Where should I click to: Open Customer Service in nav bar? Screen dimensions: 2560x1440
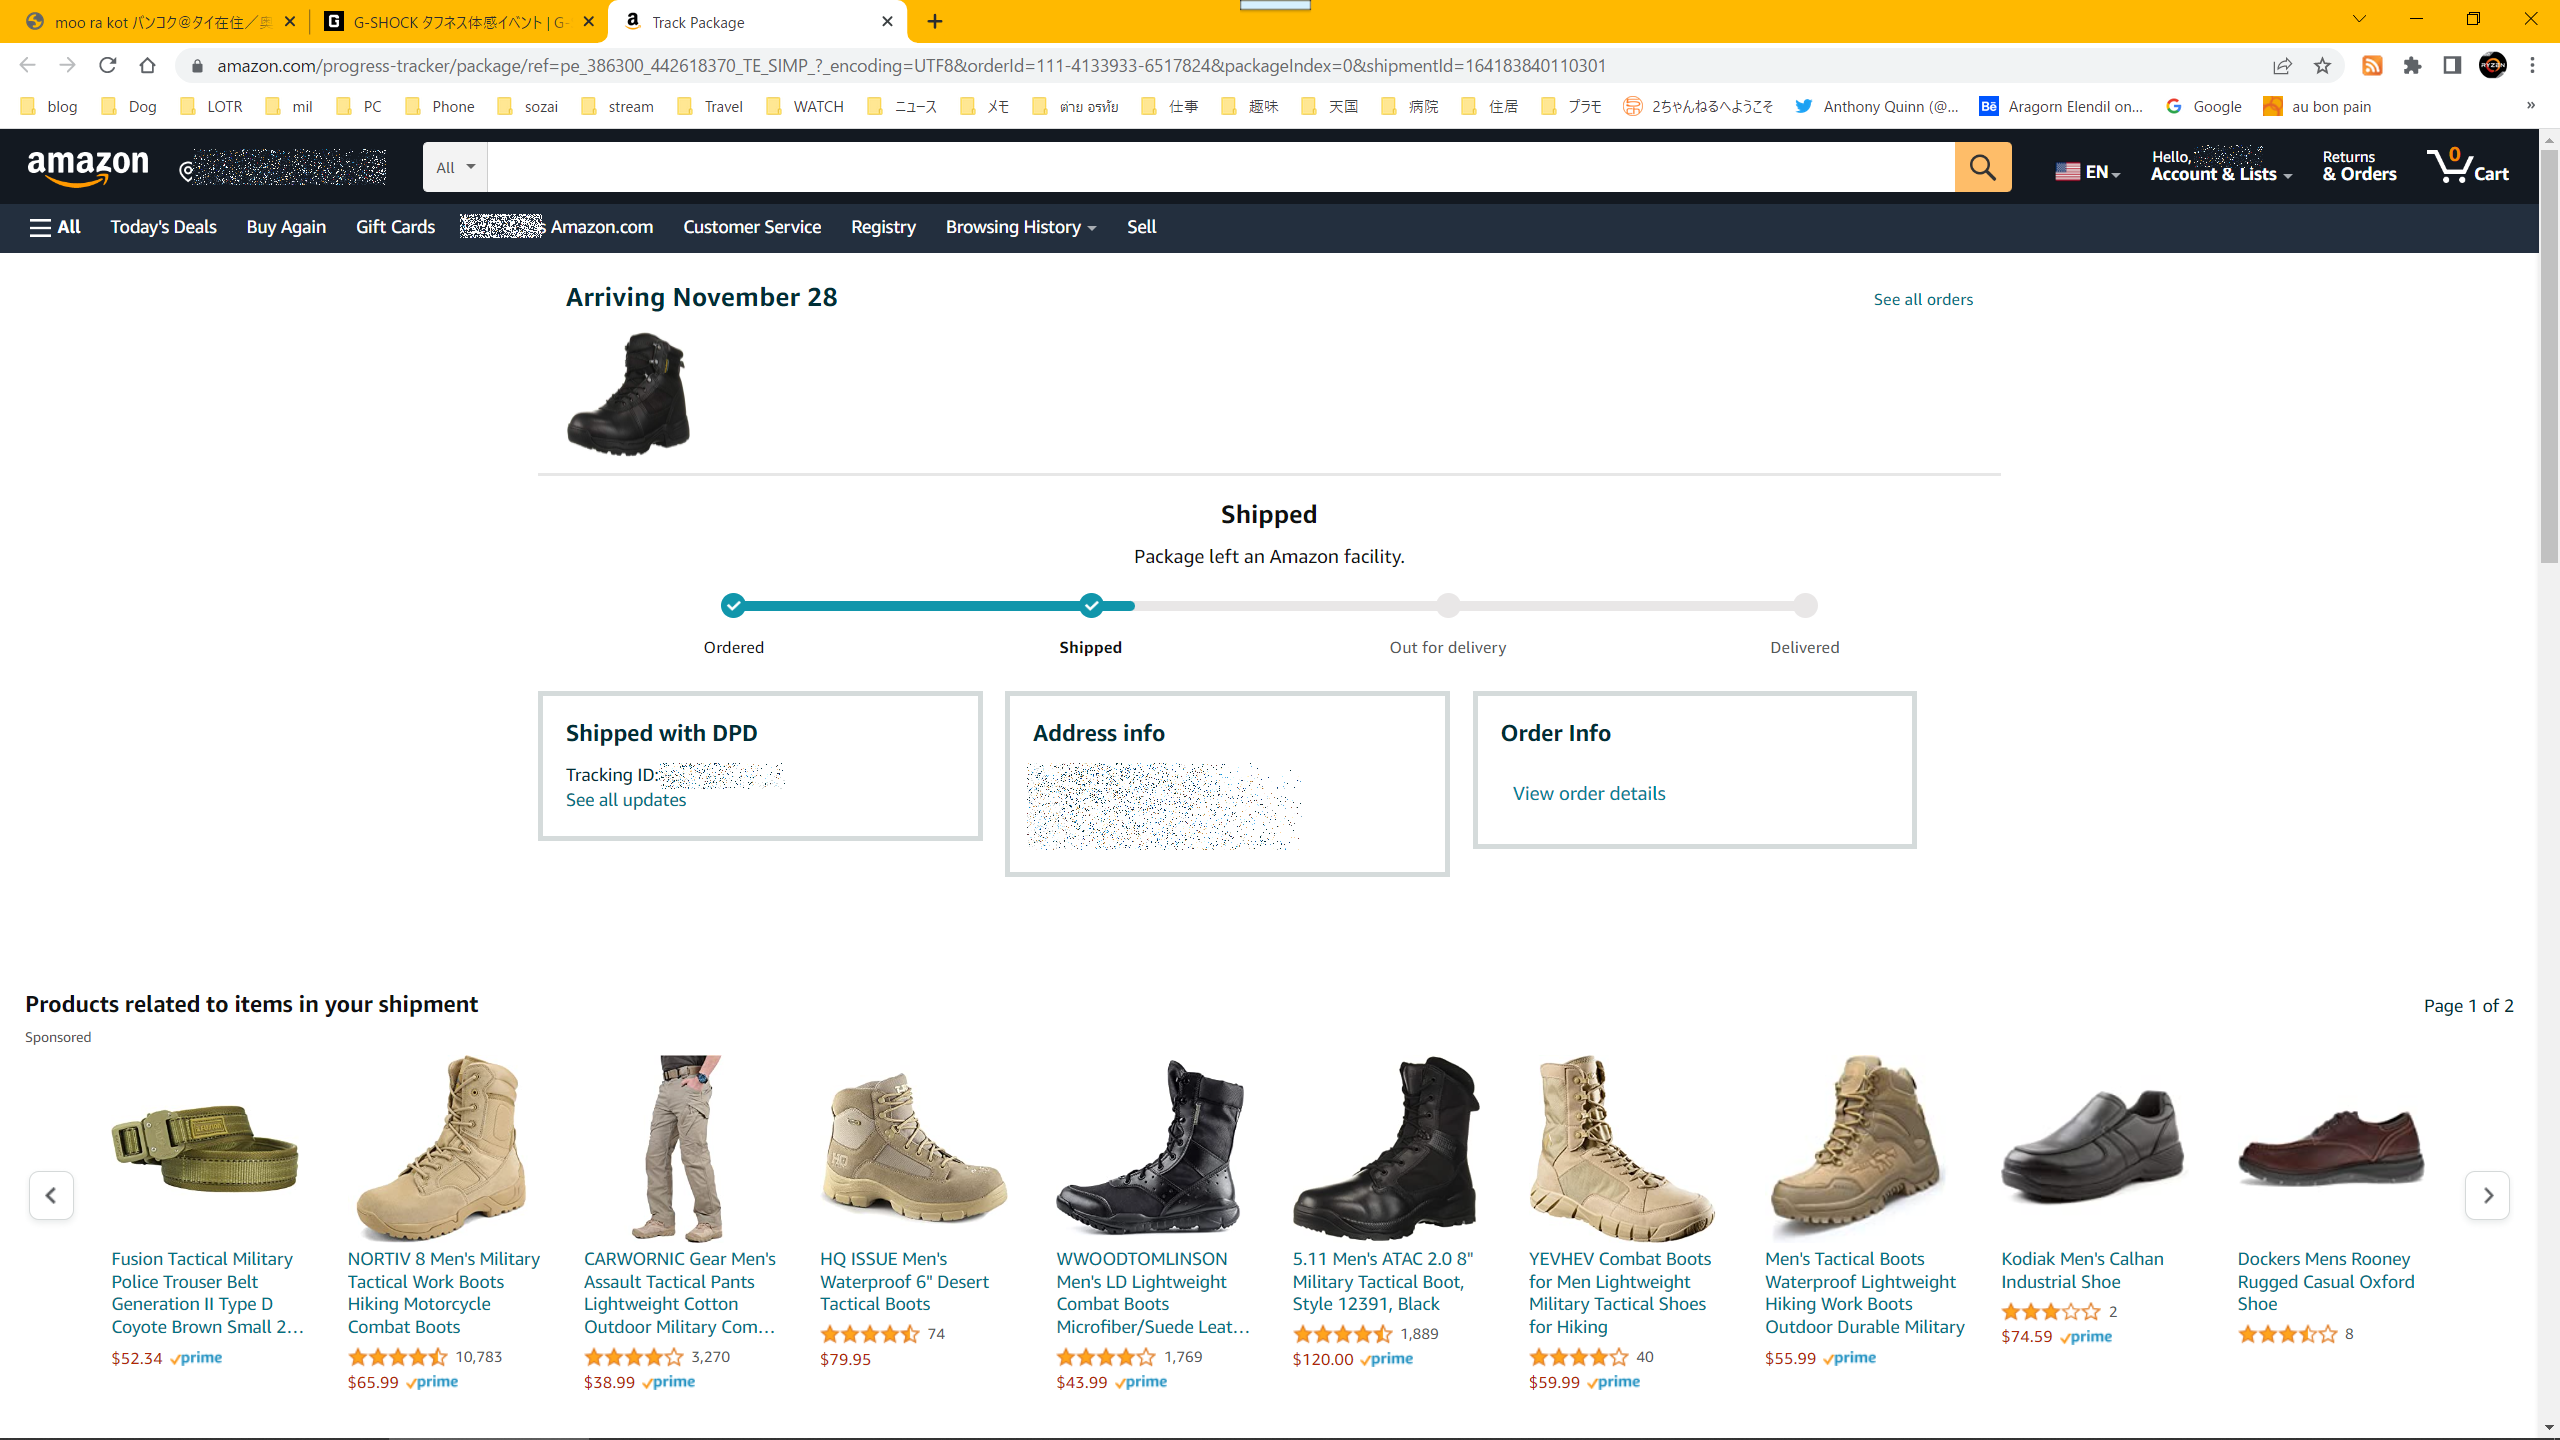point(752,227)
